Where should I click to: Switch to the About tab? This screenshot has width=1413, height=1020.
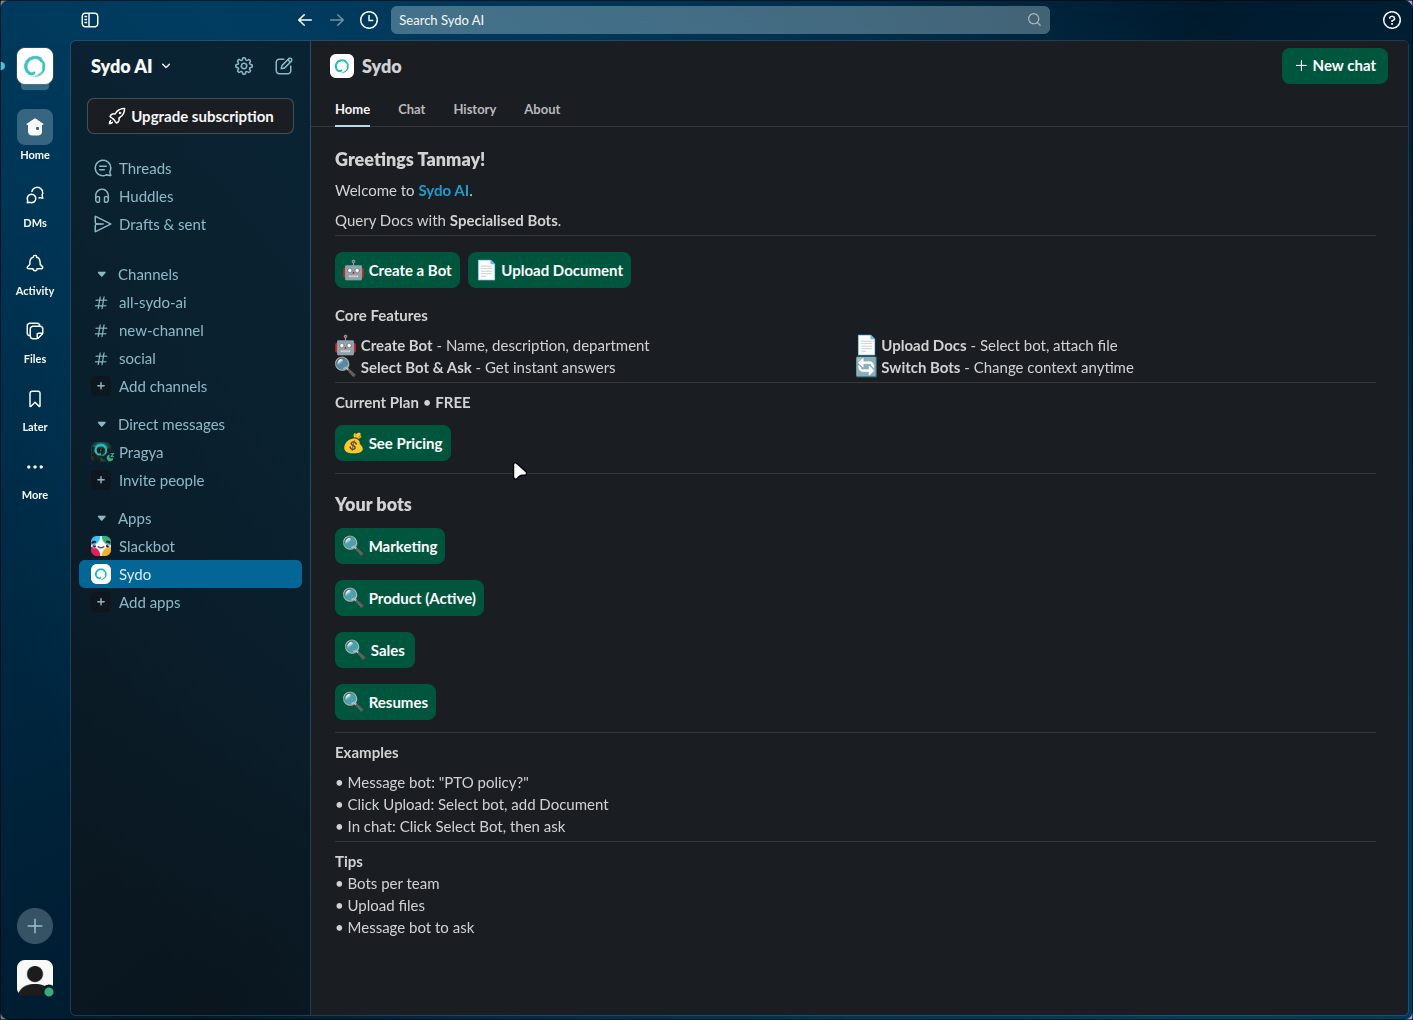tap(542, 109)
